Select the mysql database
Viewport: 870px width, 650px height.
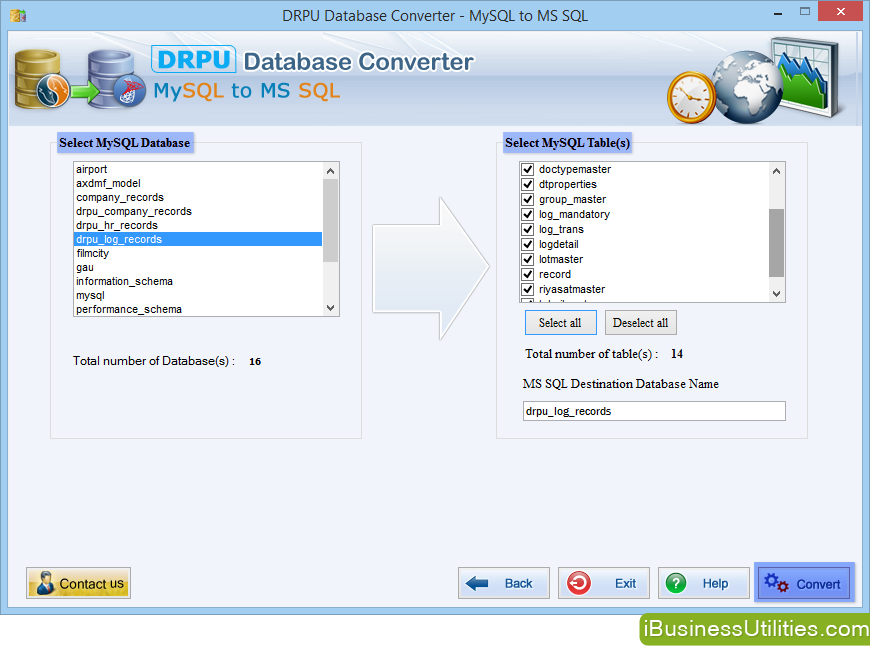click(198, 295)
